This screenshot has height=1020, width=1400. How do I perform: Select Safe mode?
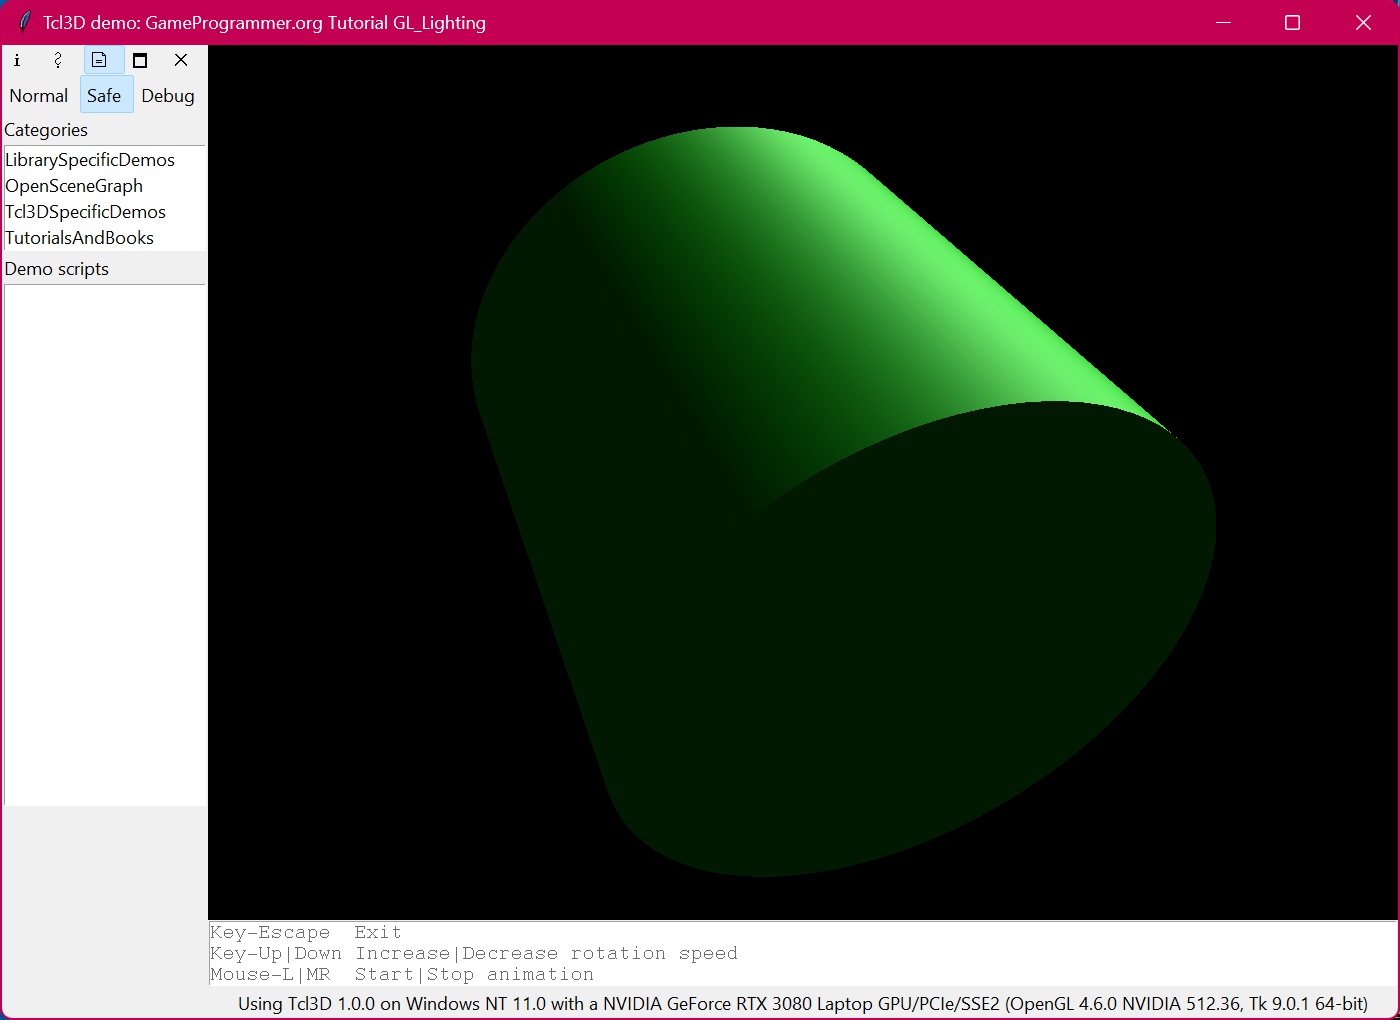tap(104, 96)
